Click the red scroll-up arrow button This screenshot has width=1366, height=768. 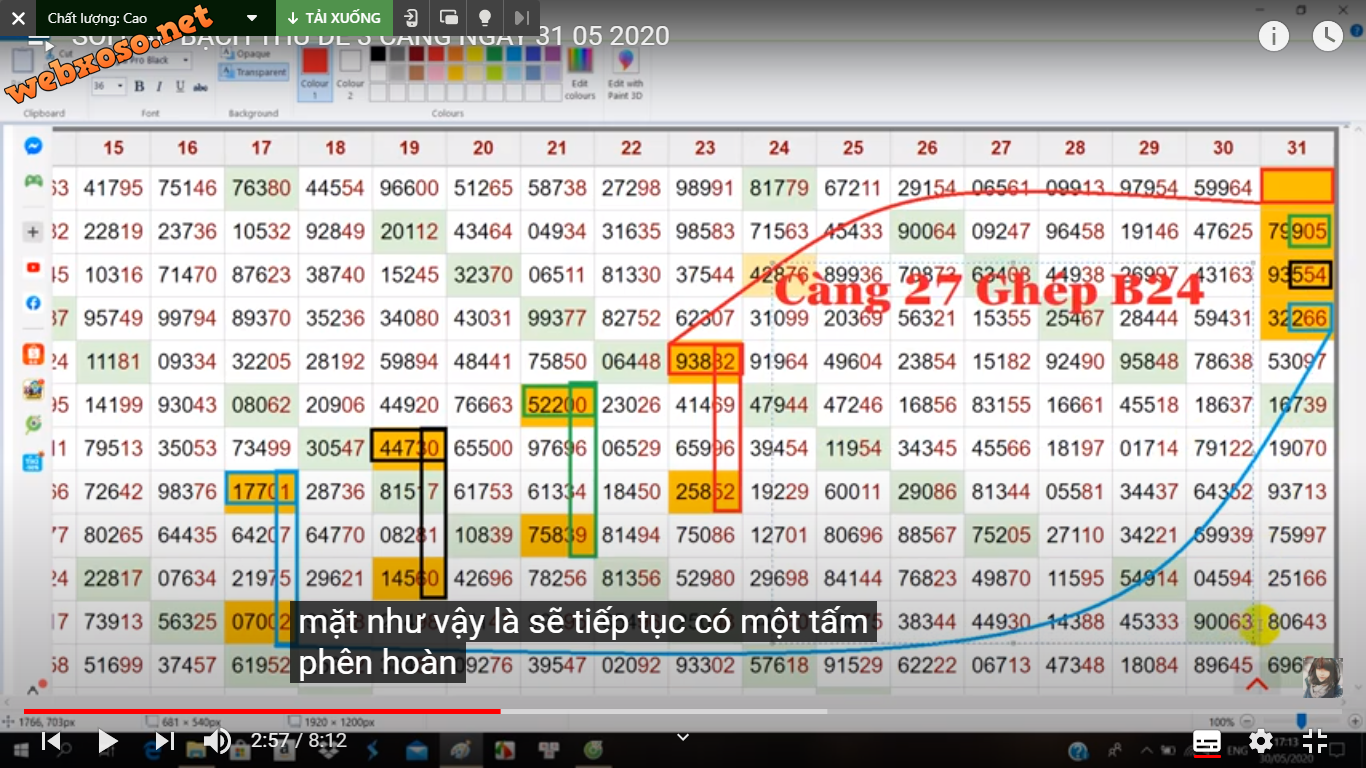point(1257,685)
